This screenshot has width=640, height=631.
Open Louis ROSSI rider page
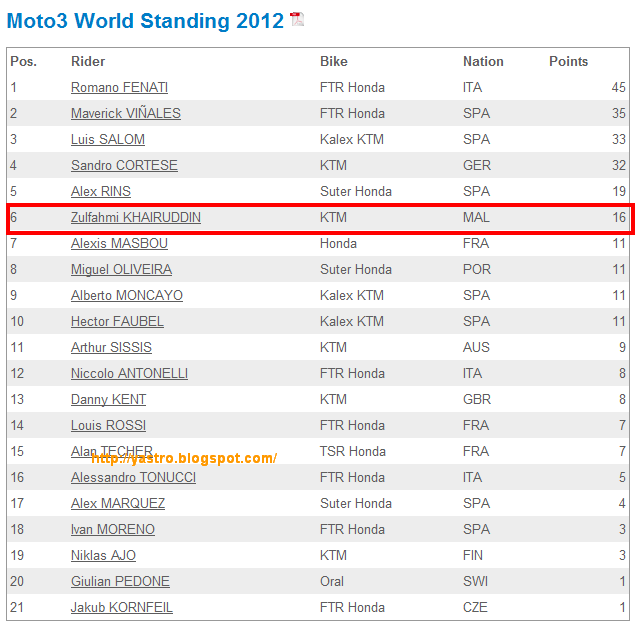coord(108,425)
